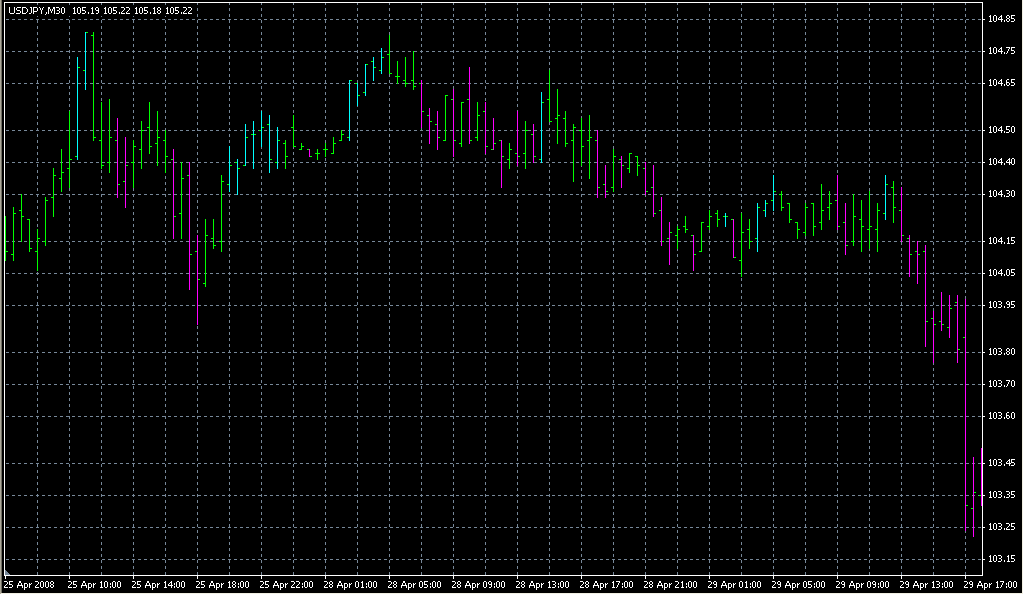
Task: Click the 104.85 price scale label
Action: click(1002, 19)
